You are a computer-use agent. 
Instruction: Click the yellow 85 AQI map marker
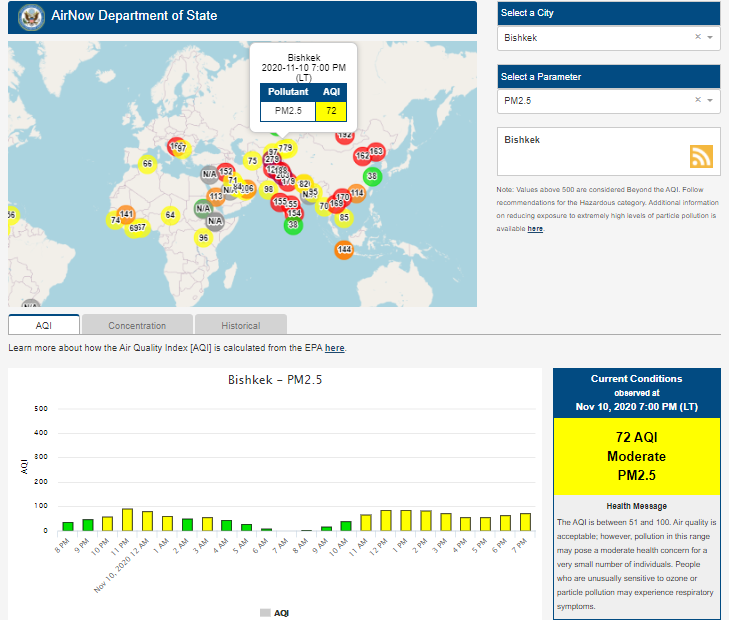coord(344,217)
